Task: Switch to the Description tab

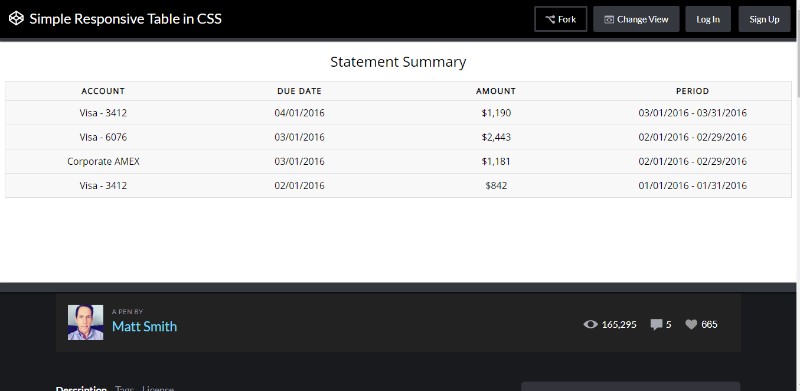Action: [81, 388]
